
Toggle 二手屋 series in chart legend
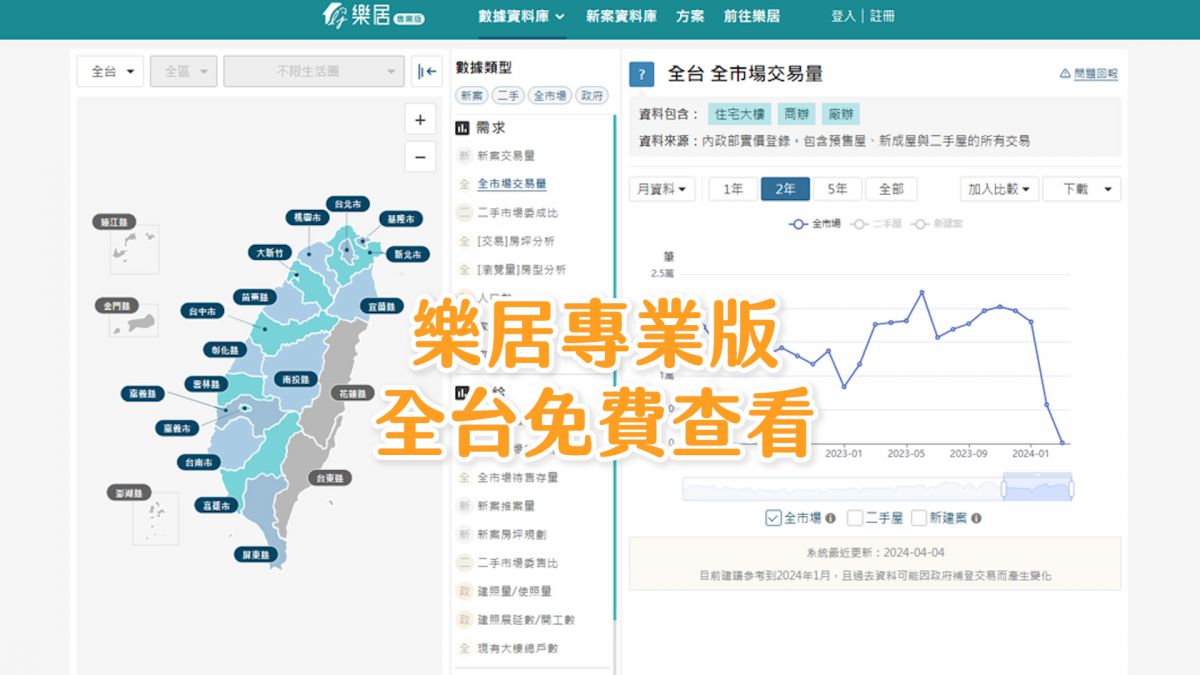[x=875, y=224]
